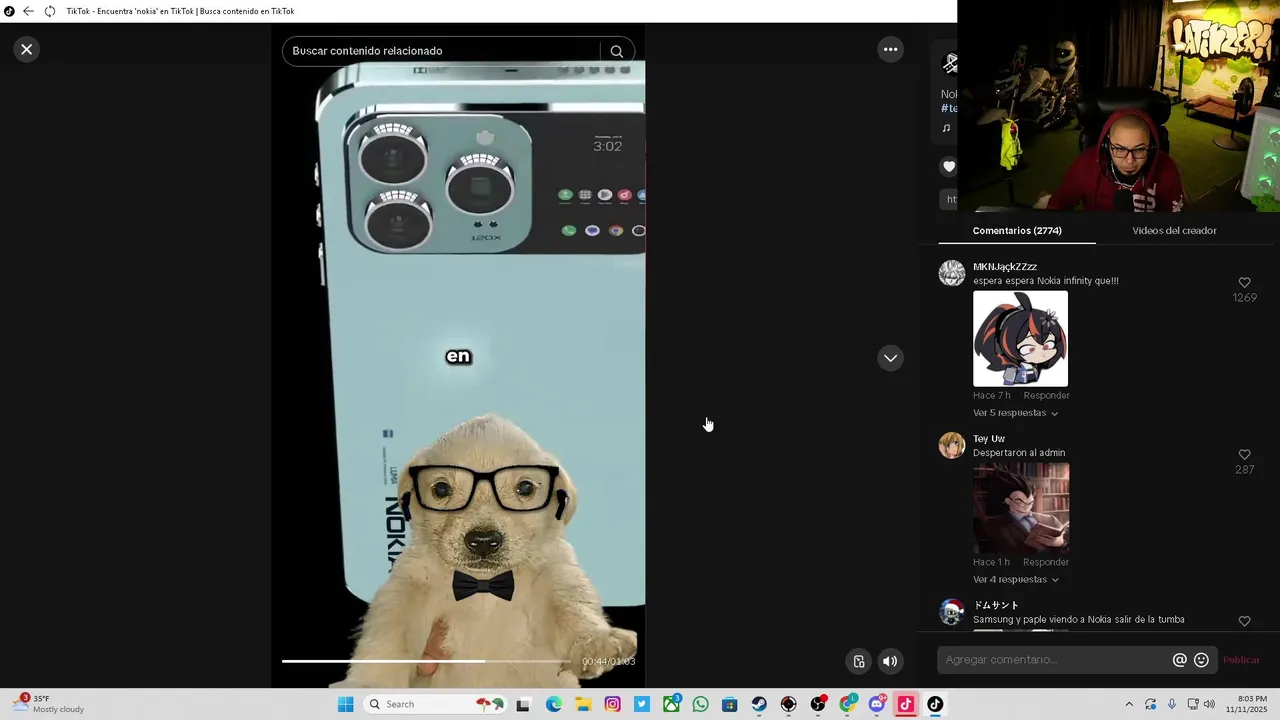Open WhatsApp from the taskbar
1280x720 pixels.
700,705
